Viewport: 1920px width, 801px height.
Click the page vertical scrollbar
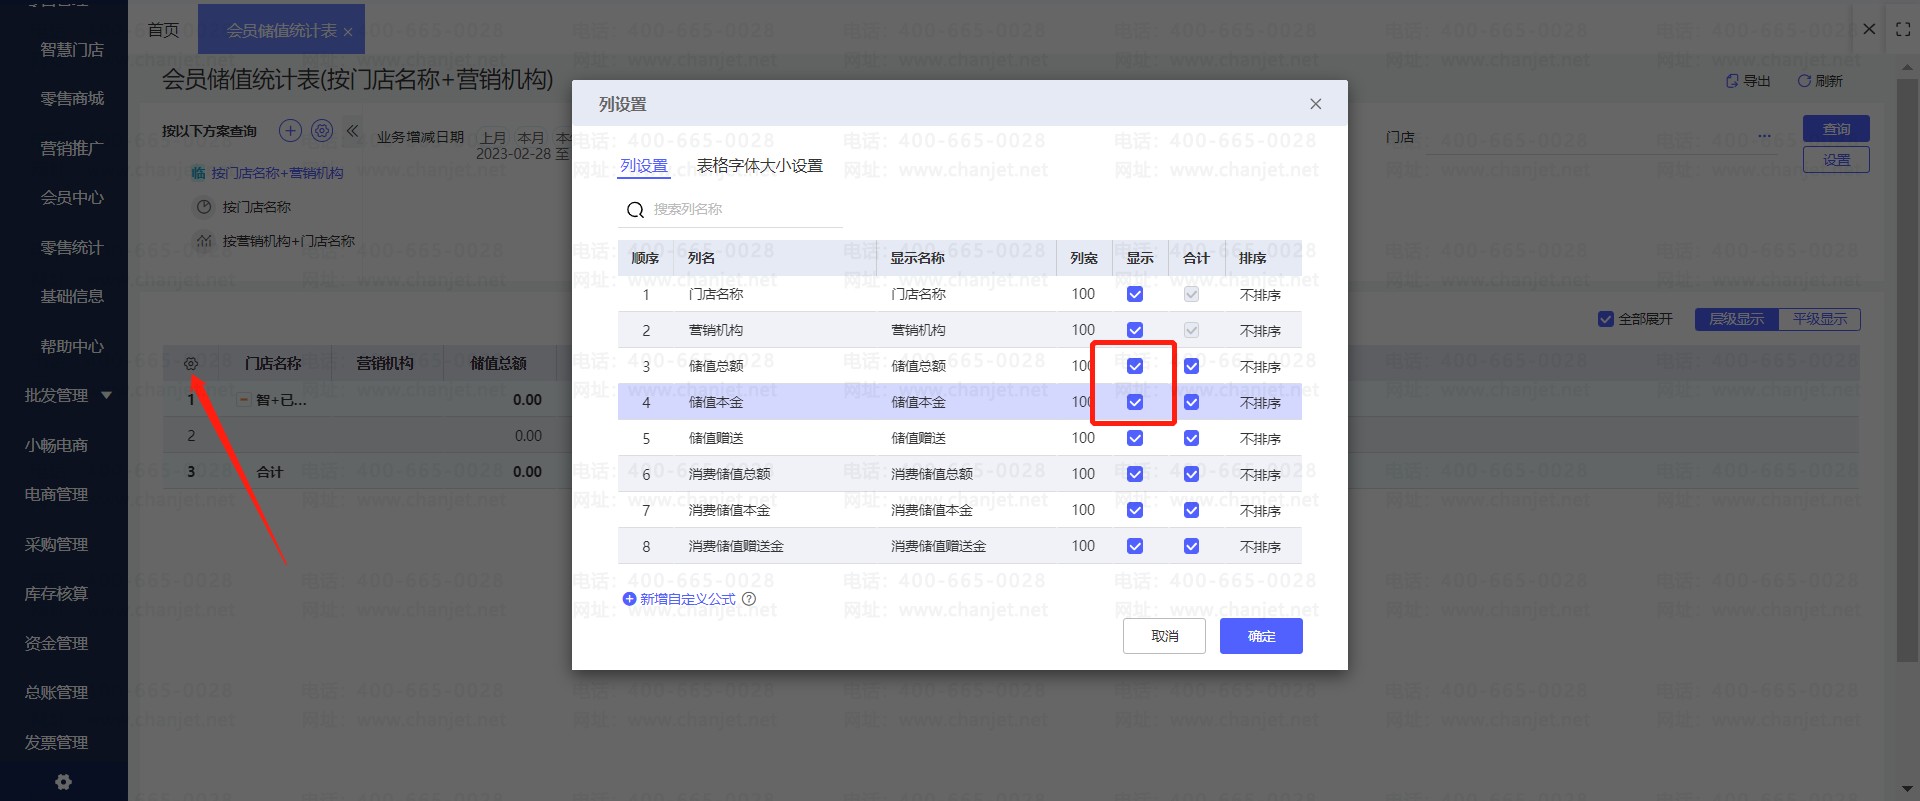(1907, 370)
